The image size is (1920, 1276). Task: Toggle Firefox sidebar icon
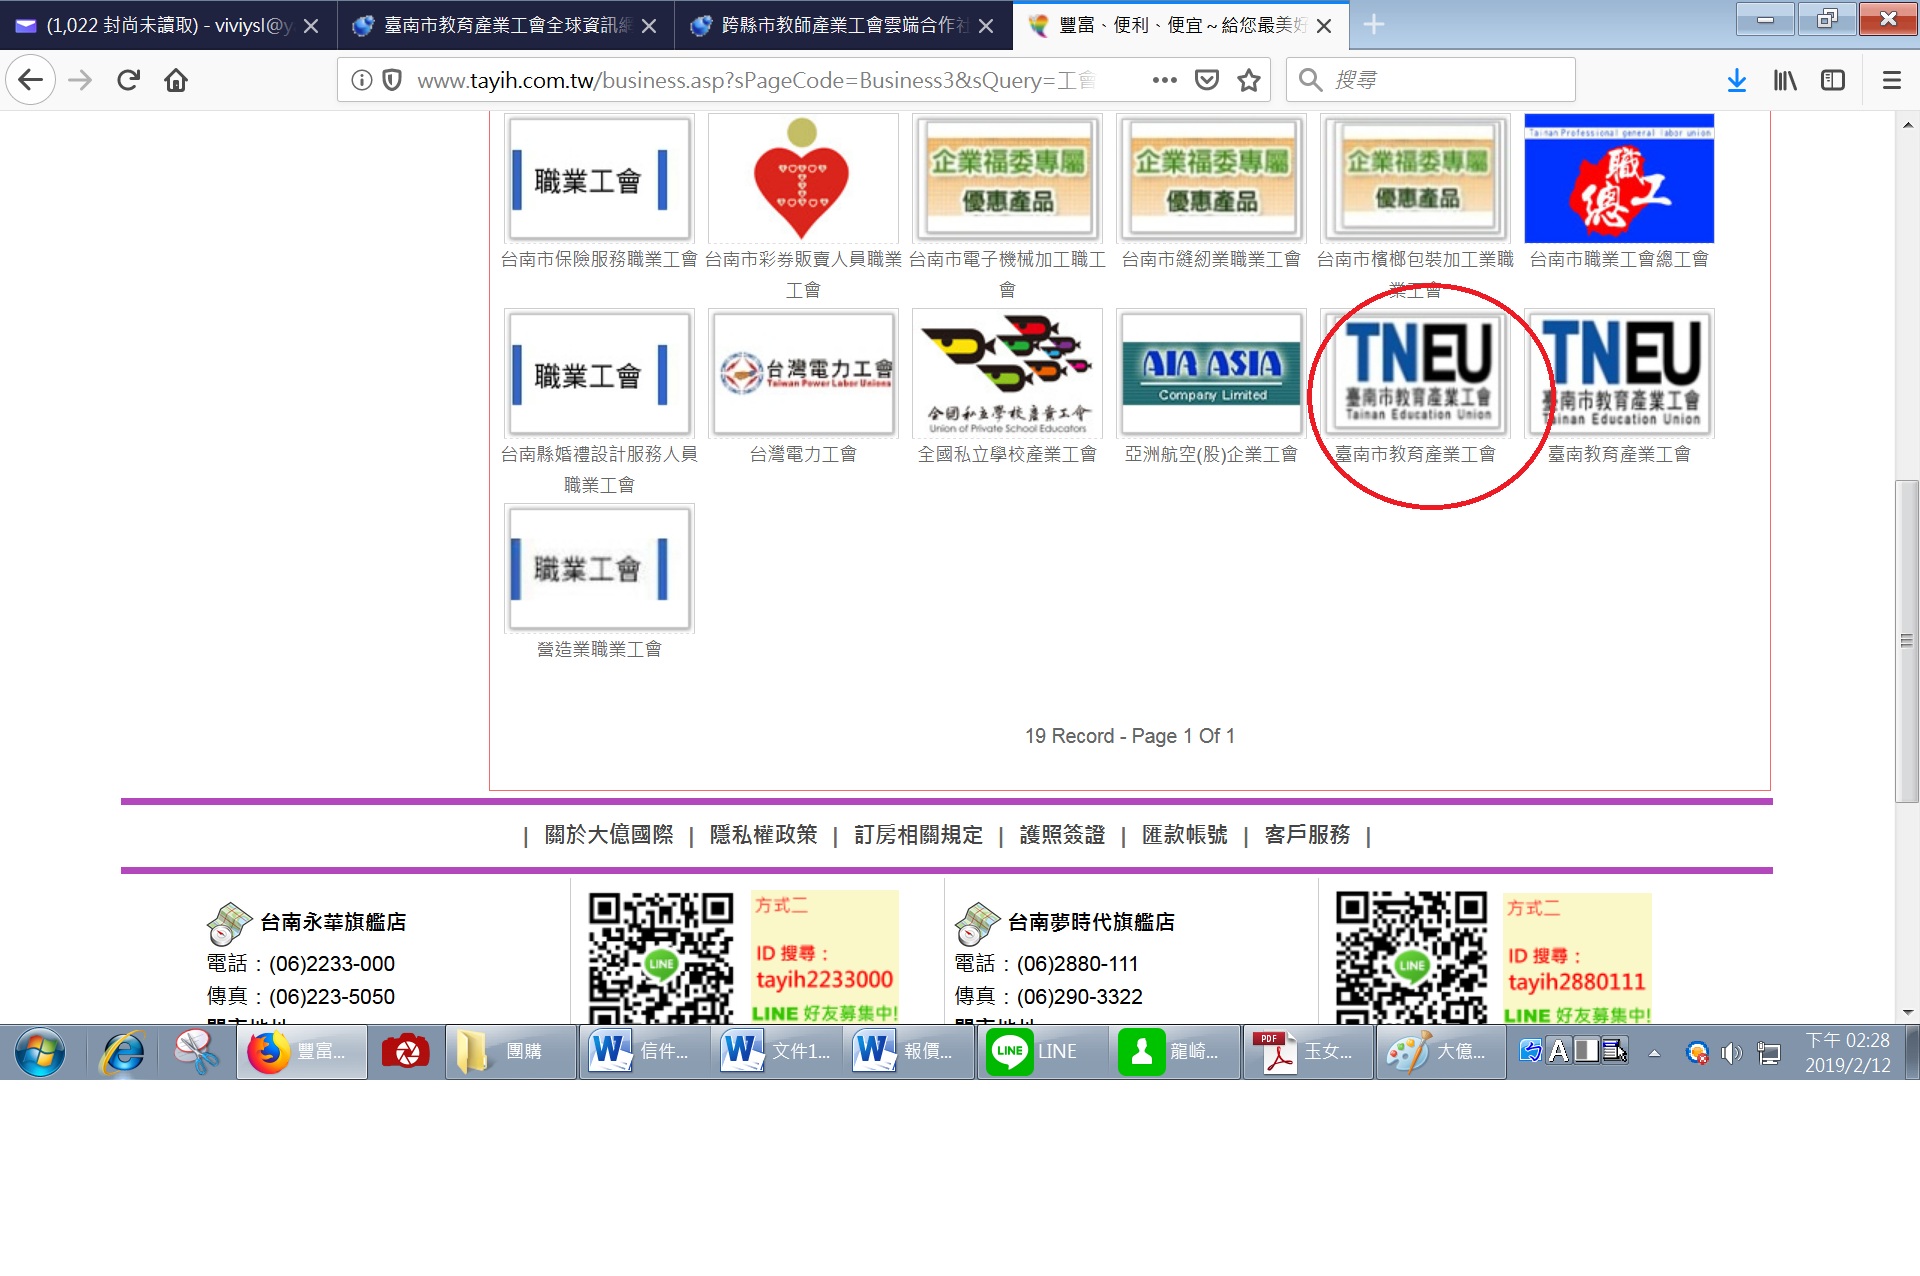tap(1833, 80)
